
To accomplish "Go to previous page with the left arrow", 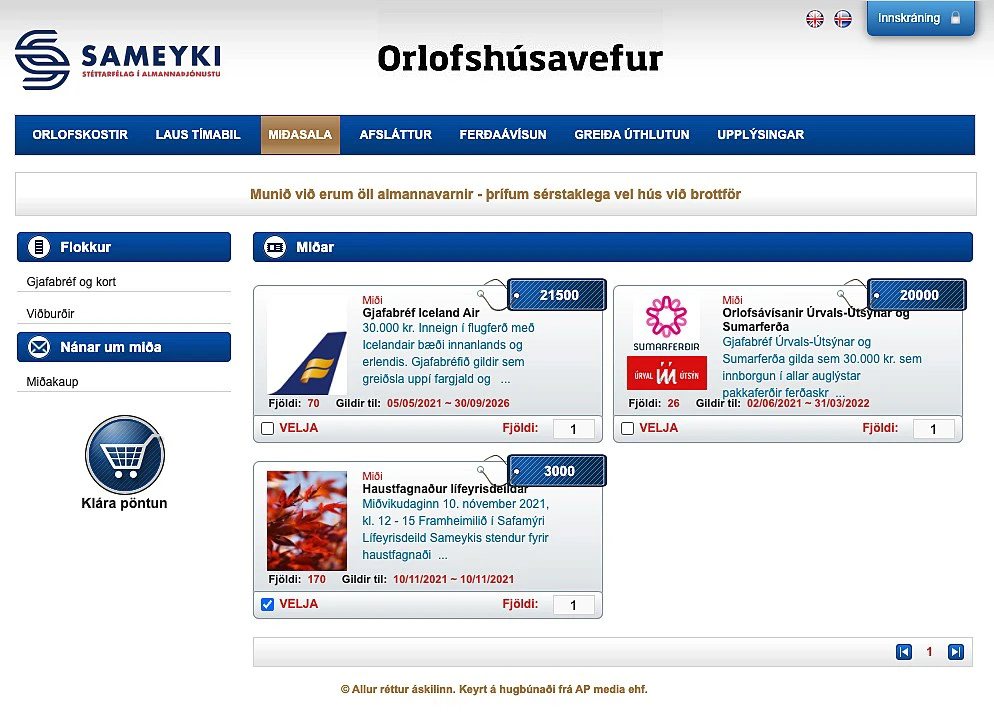I will [x=904, y=652].
